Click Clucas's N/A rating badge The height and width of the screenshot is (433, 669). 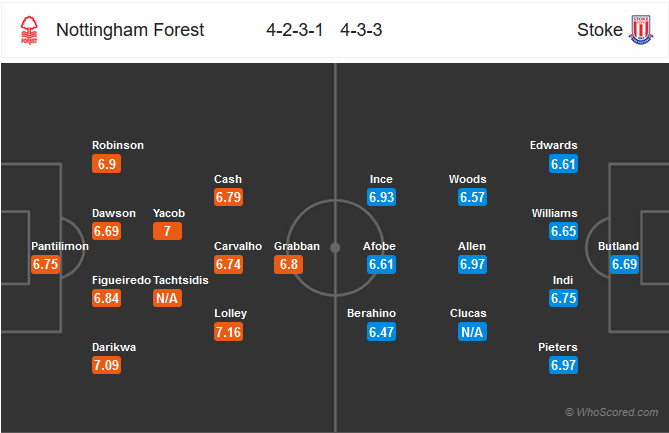472,331
